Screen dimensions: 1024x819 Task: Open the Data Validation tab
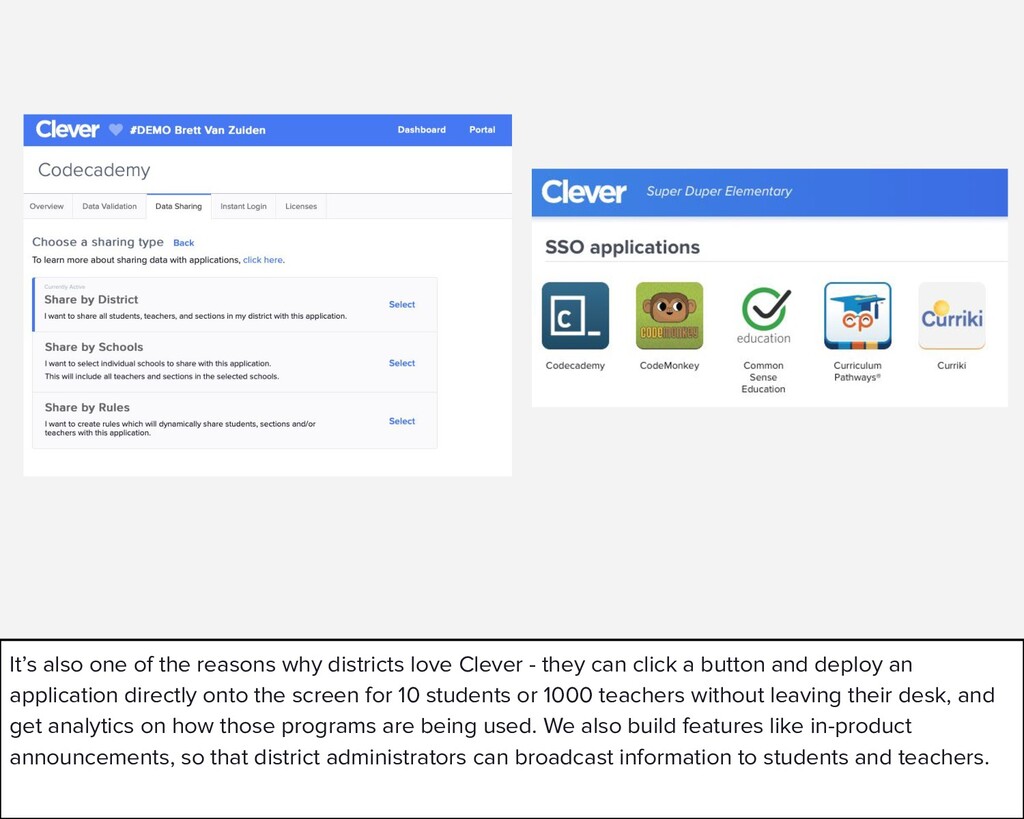click(110, 206)
